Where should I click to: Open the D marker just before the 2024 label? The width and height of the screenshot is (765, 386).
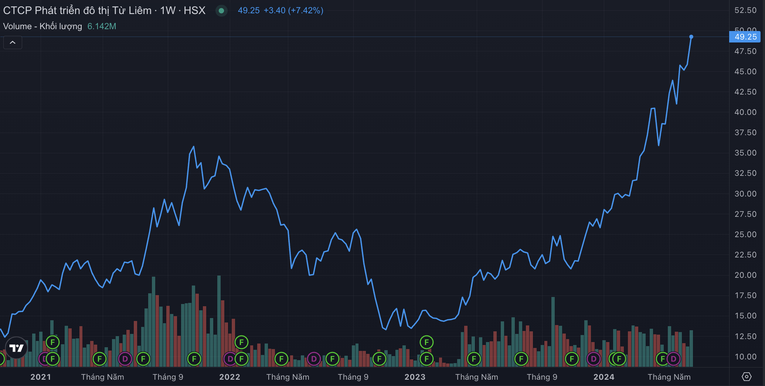[593, 359]
